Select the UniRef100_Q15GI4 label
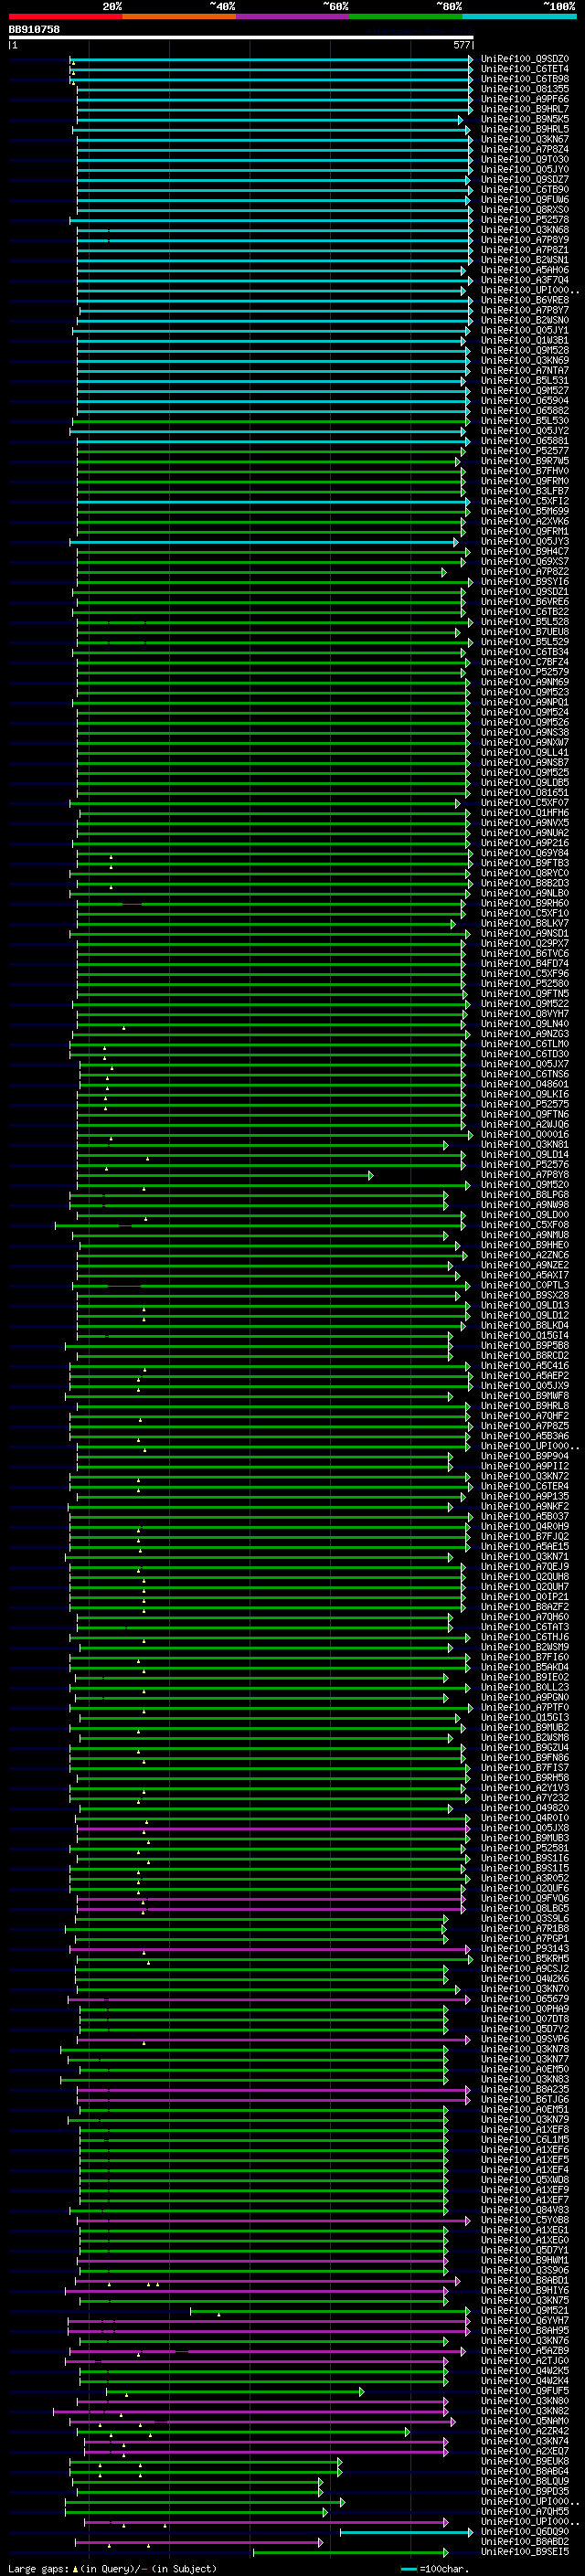Image resolution: width=585 pixels, height=2576 pixels. coord(525,1336)
